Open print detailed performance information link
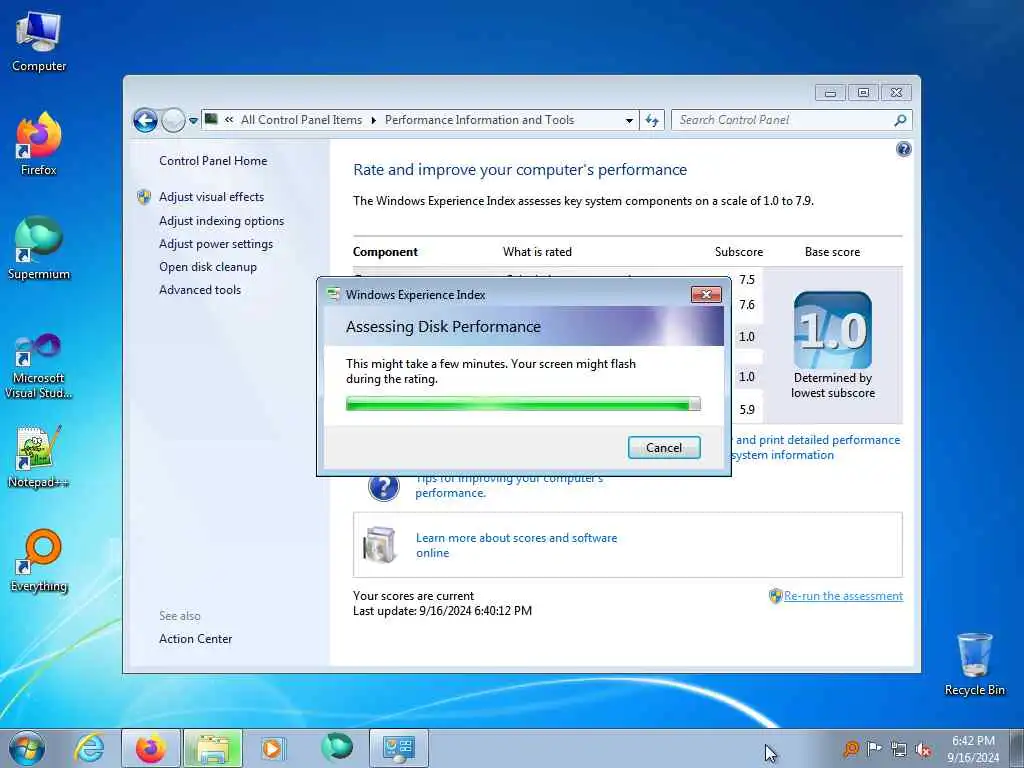The image size is (1024, 768). coord(816,447)
